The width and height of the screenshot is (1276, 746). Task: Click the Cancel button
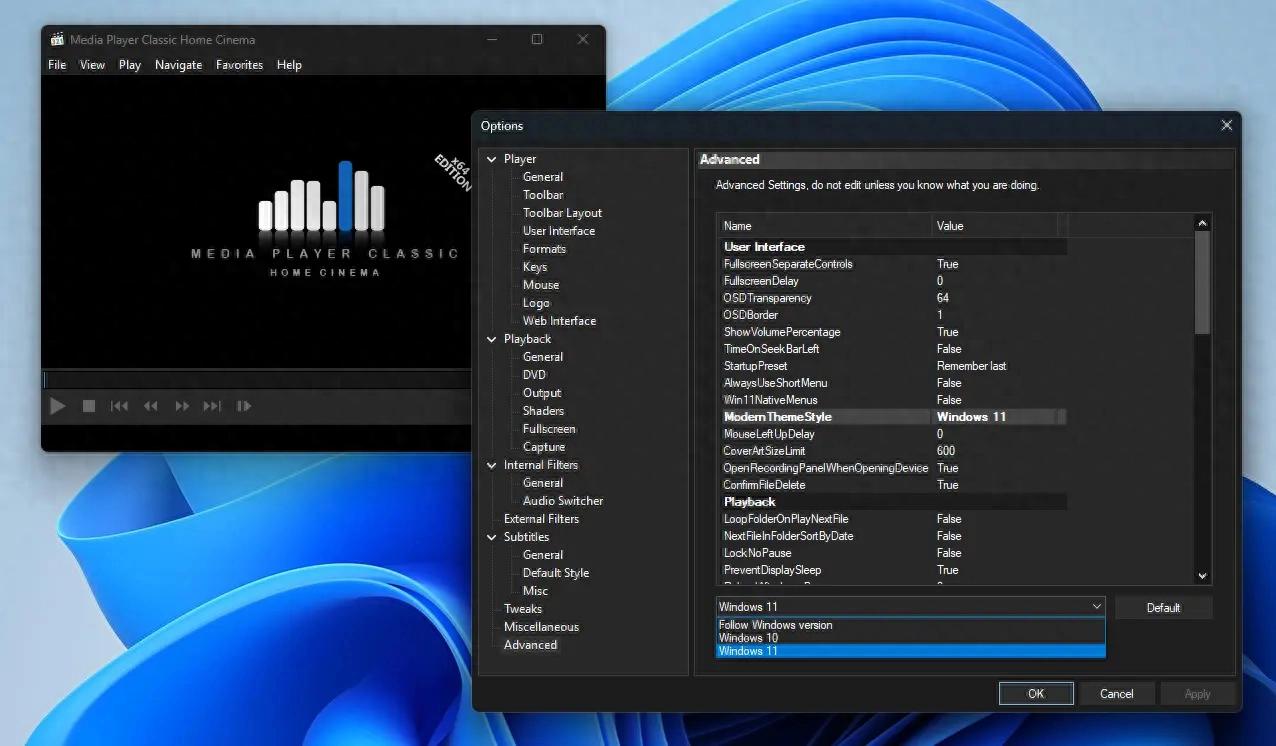[1117, 694]
